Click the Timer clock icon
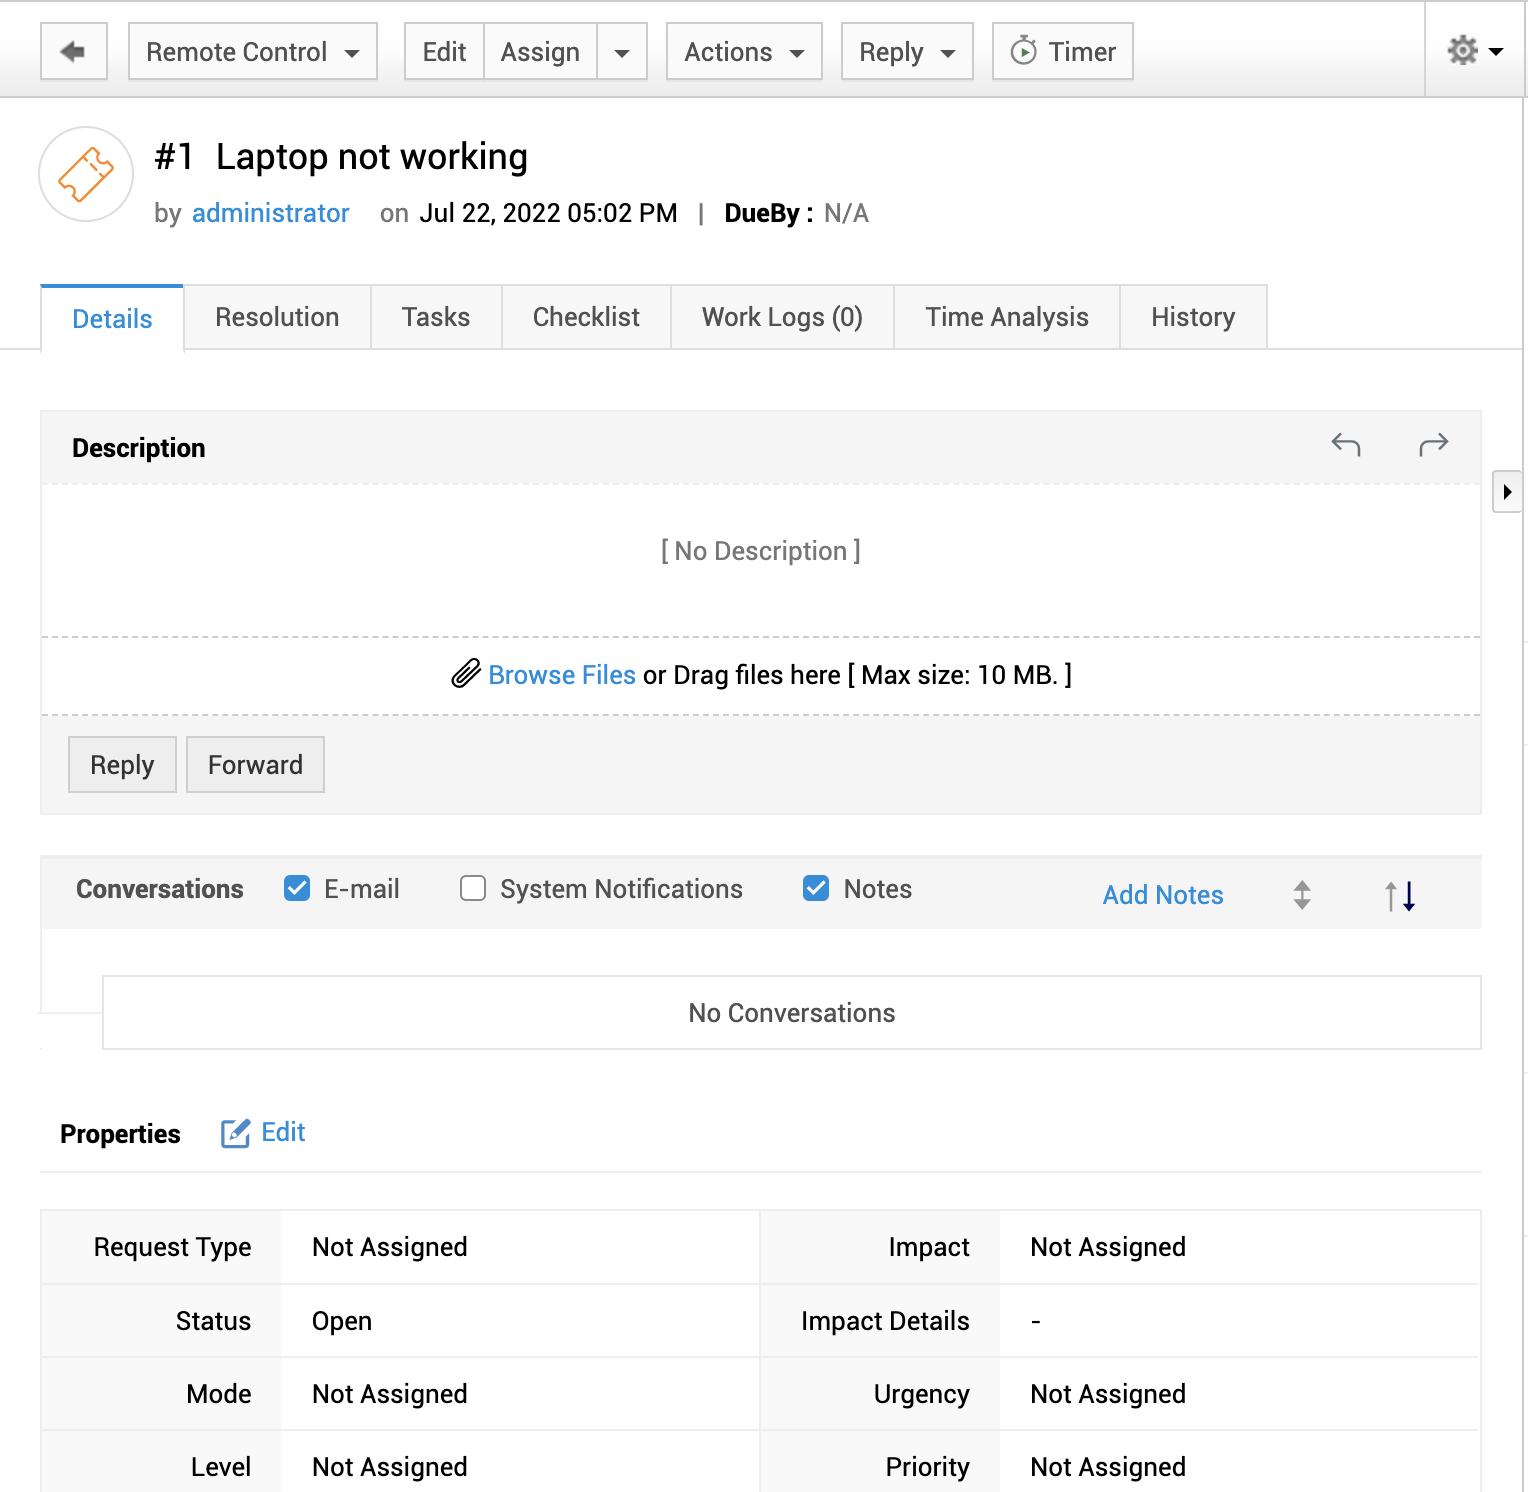The height and width of the screenshot is (1492, 1528). [x=1023, y=51]
